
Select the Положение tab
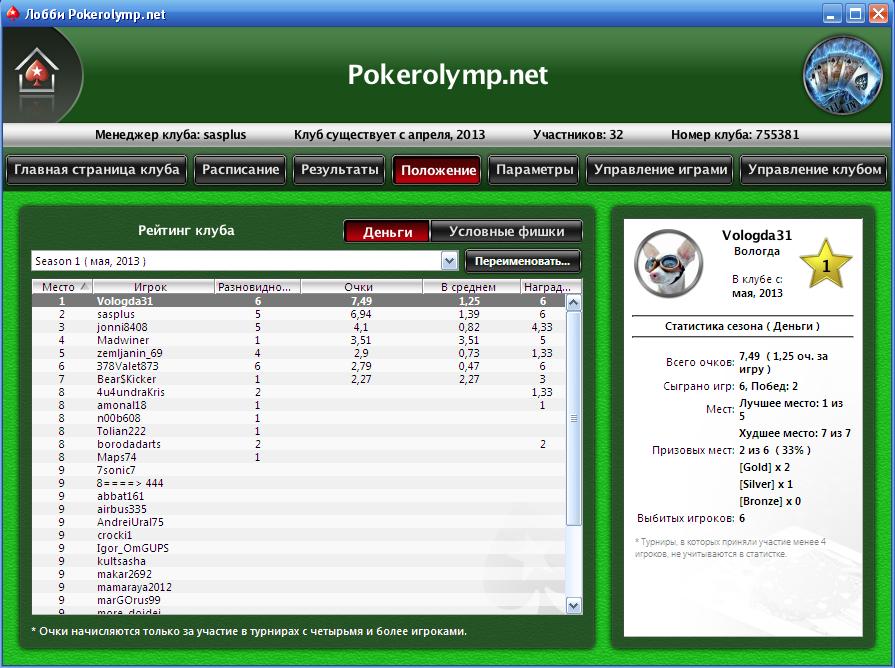(438, 170)
